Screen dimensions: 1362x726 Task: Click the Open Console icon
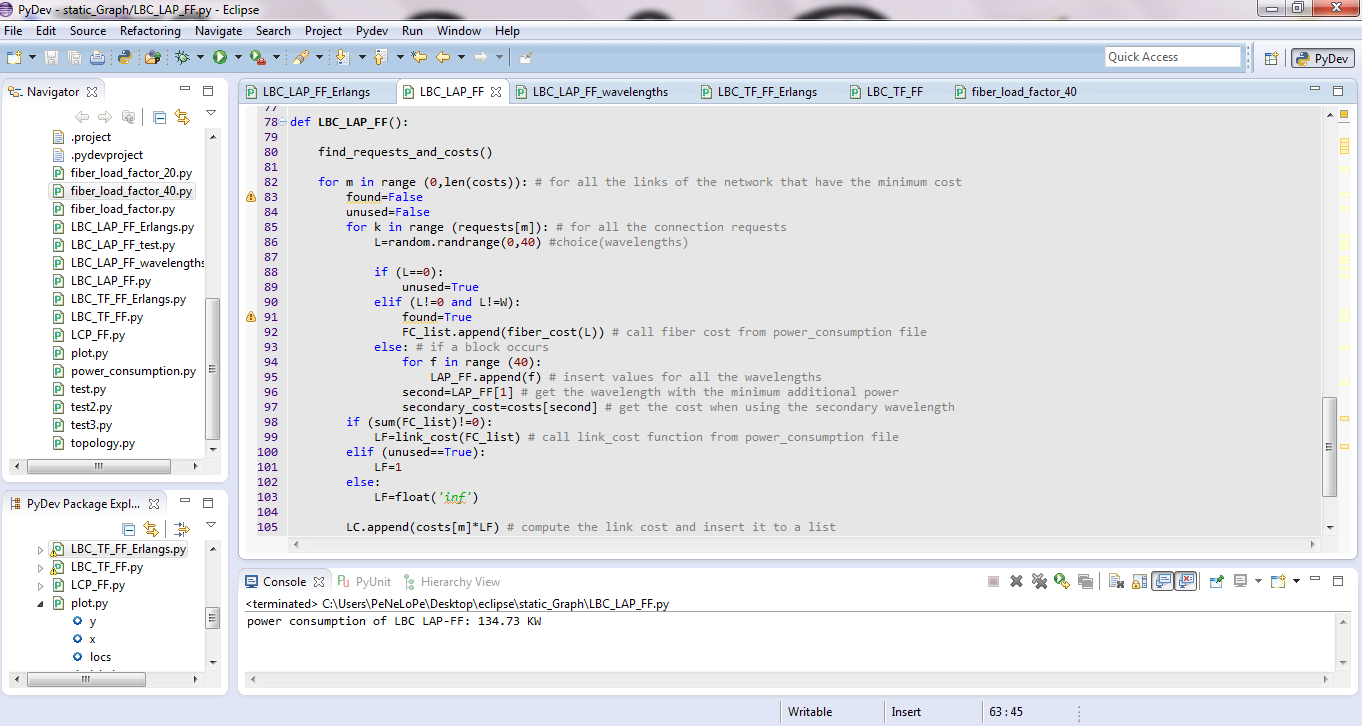point(1277,581)
